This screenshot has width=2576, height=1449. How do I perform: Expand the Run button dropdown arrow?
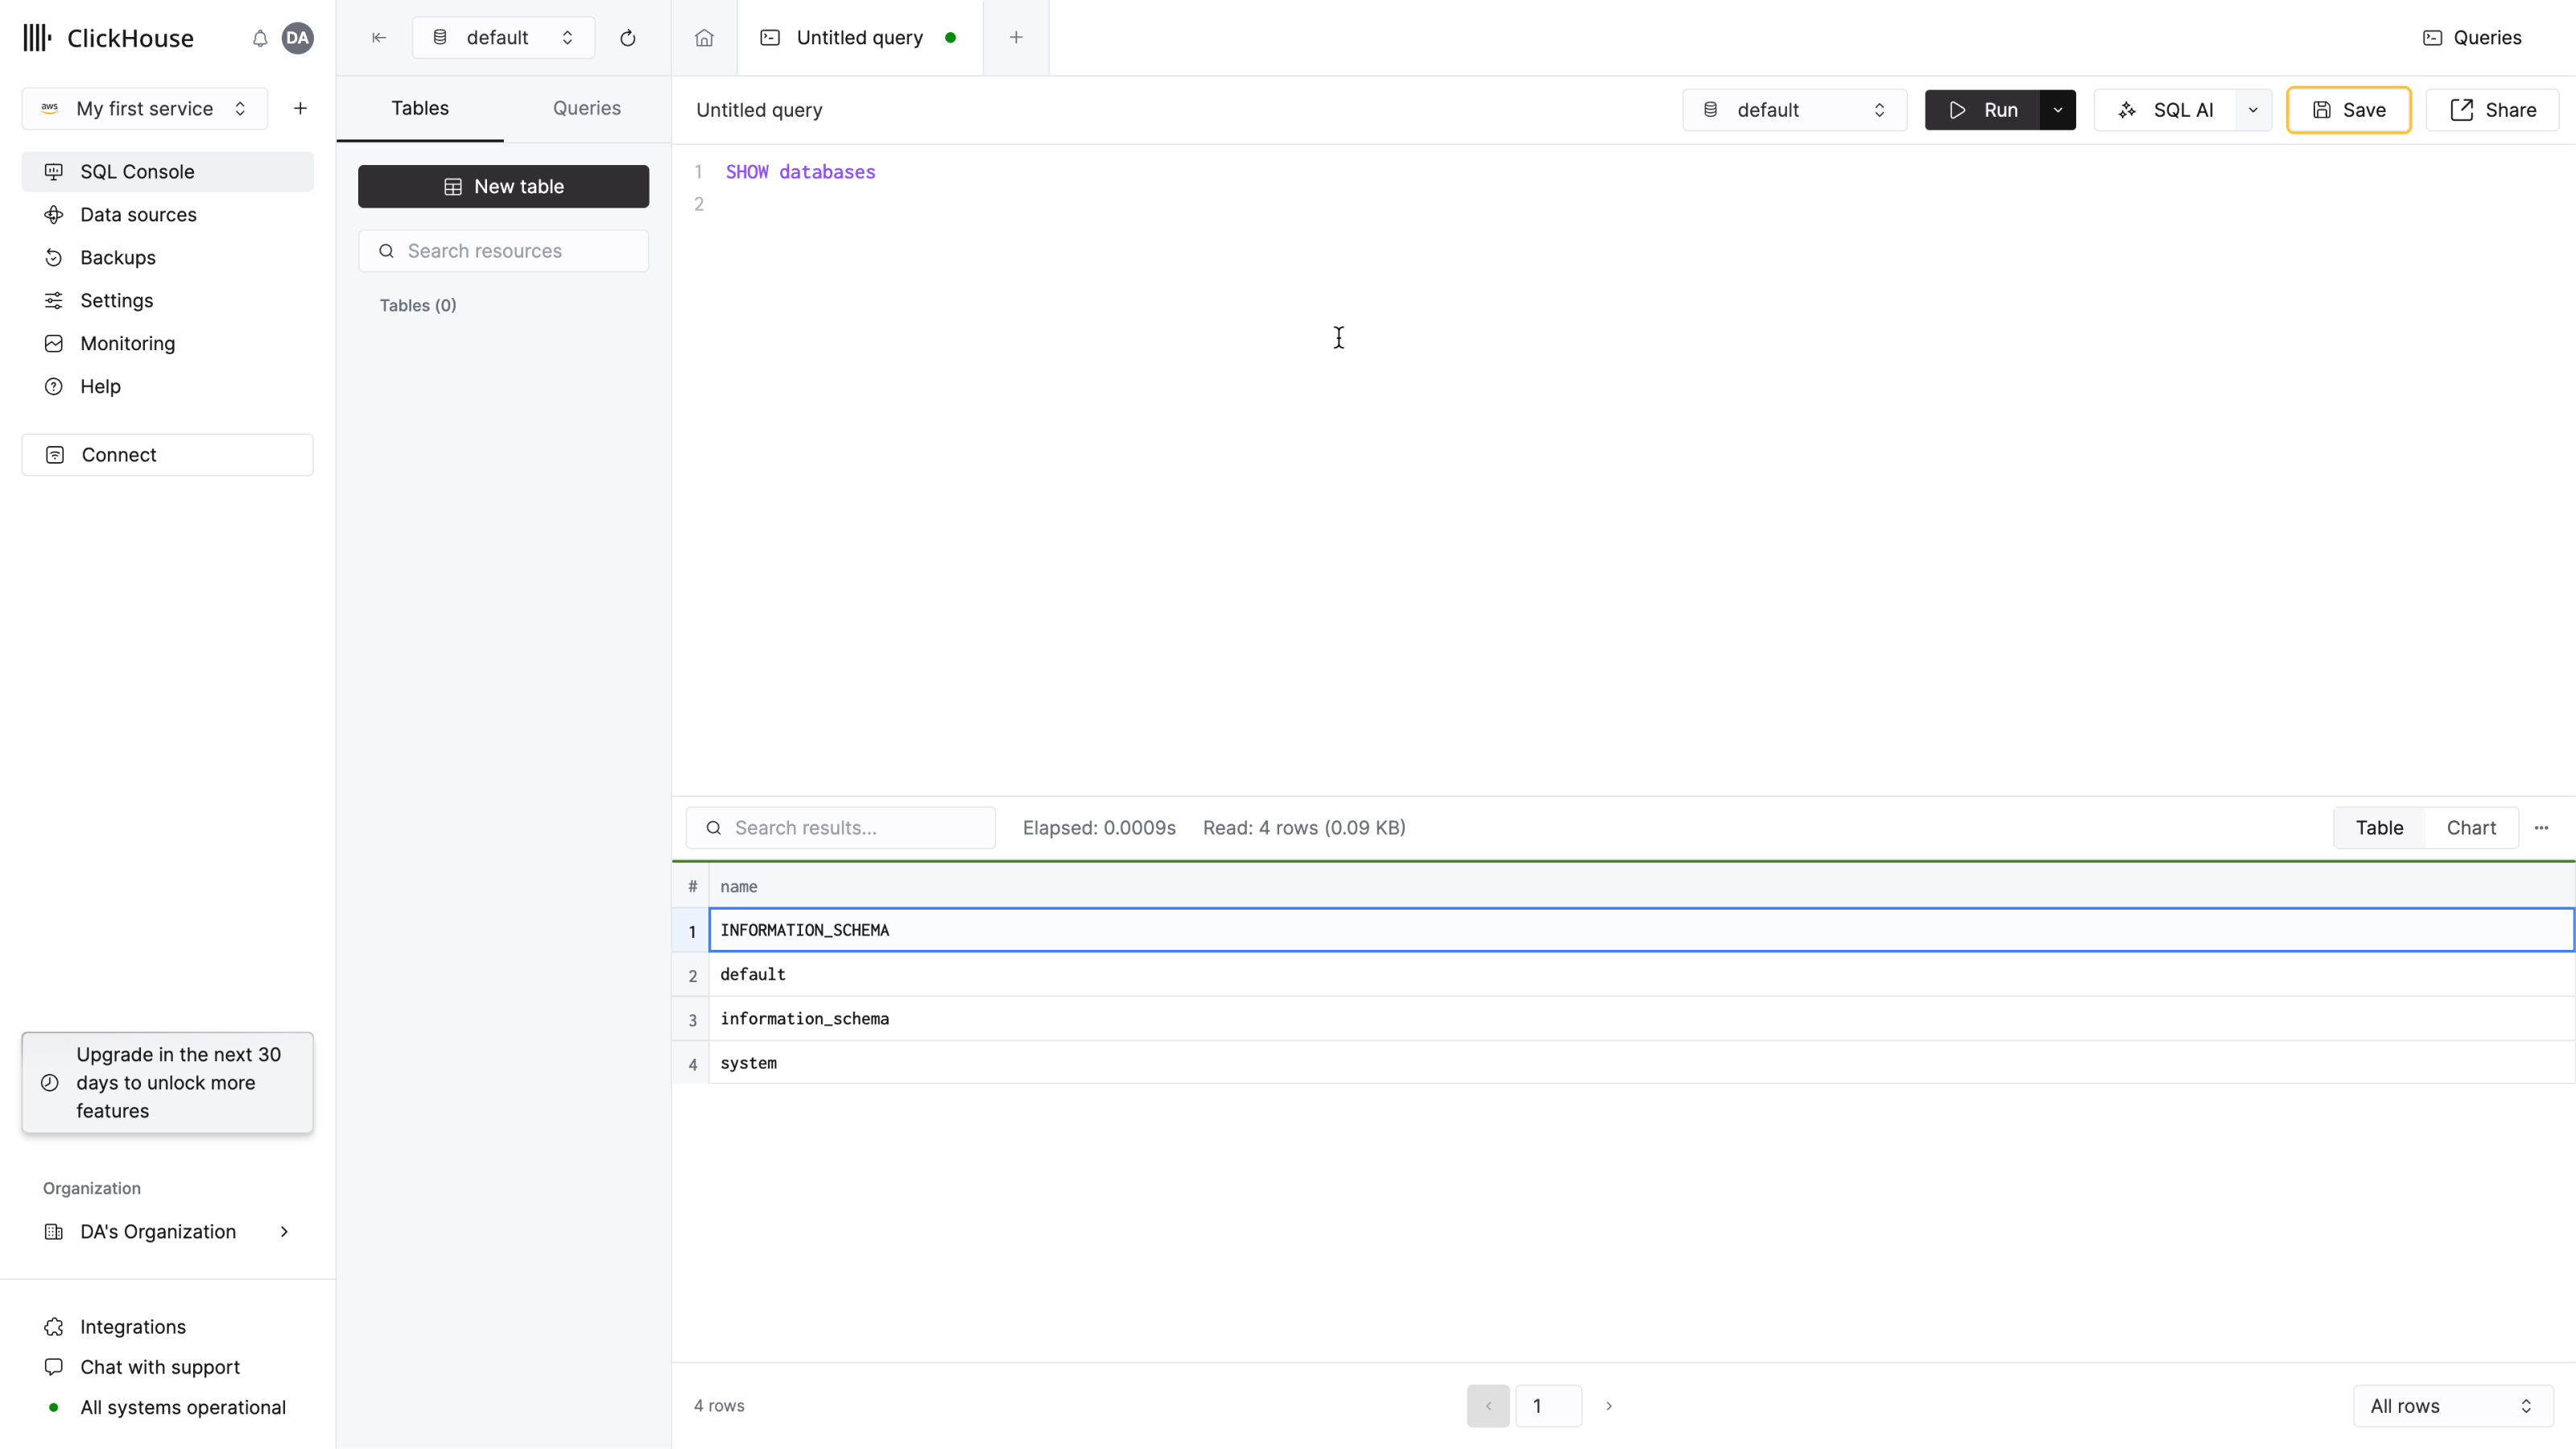click(x=2058, y=109)
